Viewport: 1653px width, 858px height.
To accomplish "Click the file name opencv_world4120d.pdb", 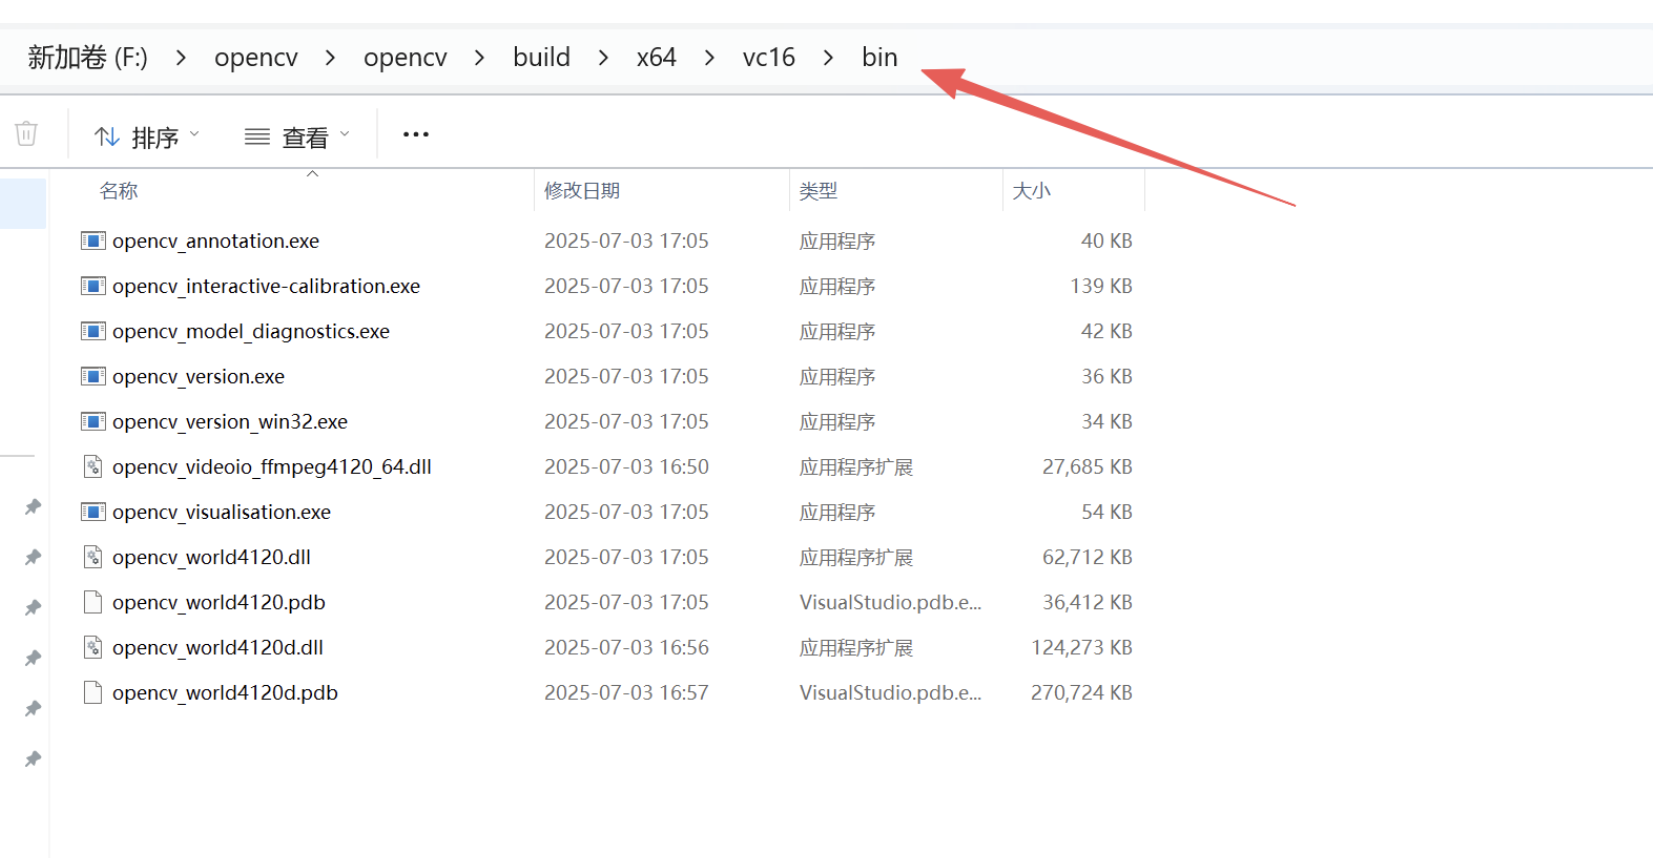I will coord(225,692).
